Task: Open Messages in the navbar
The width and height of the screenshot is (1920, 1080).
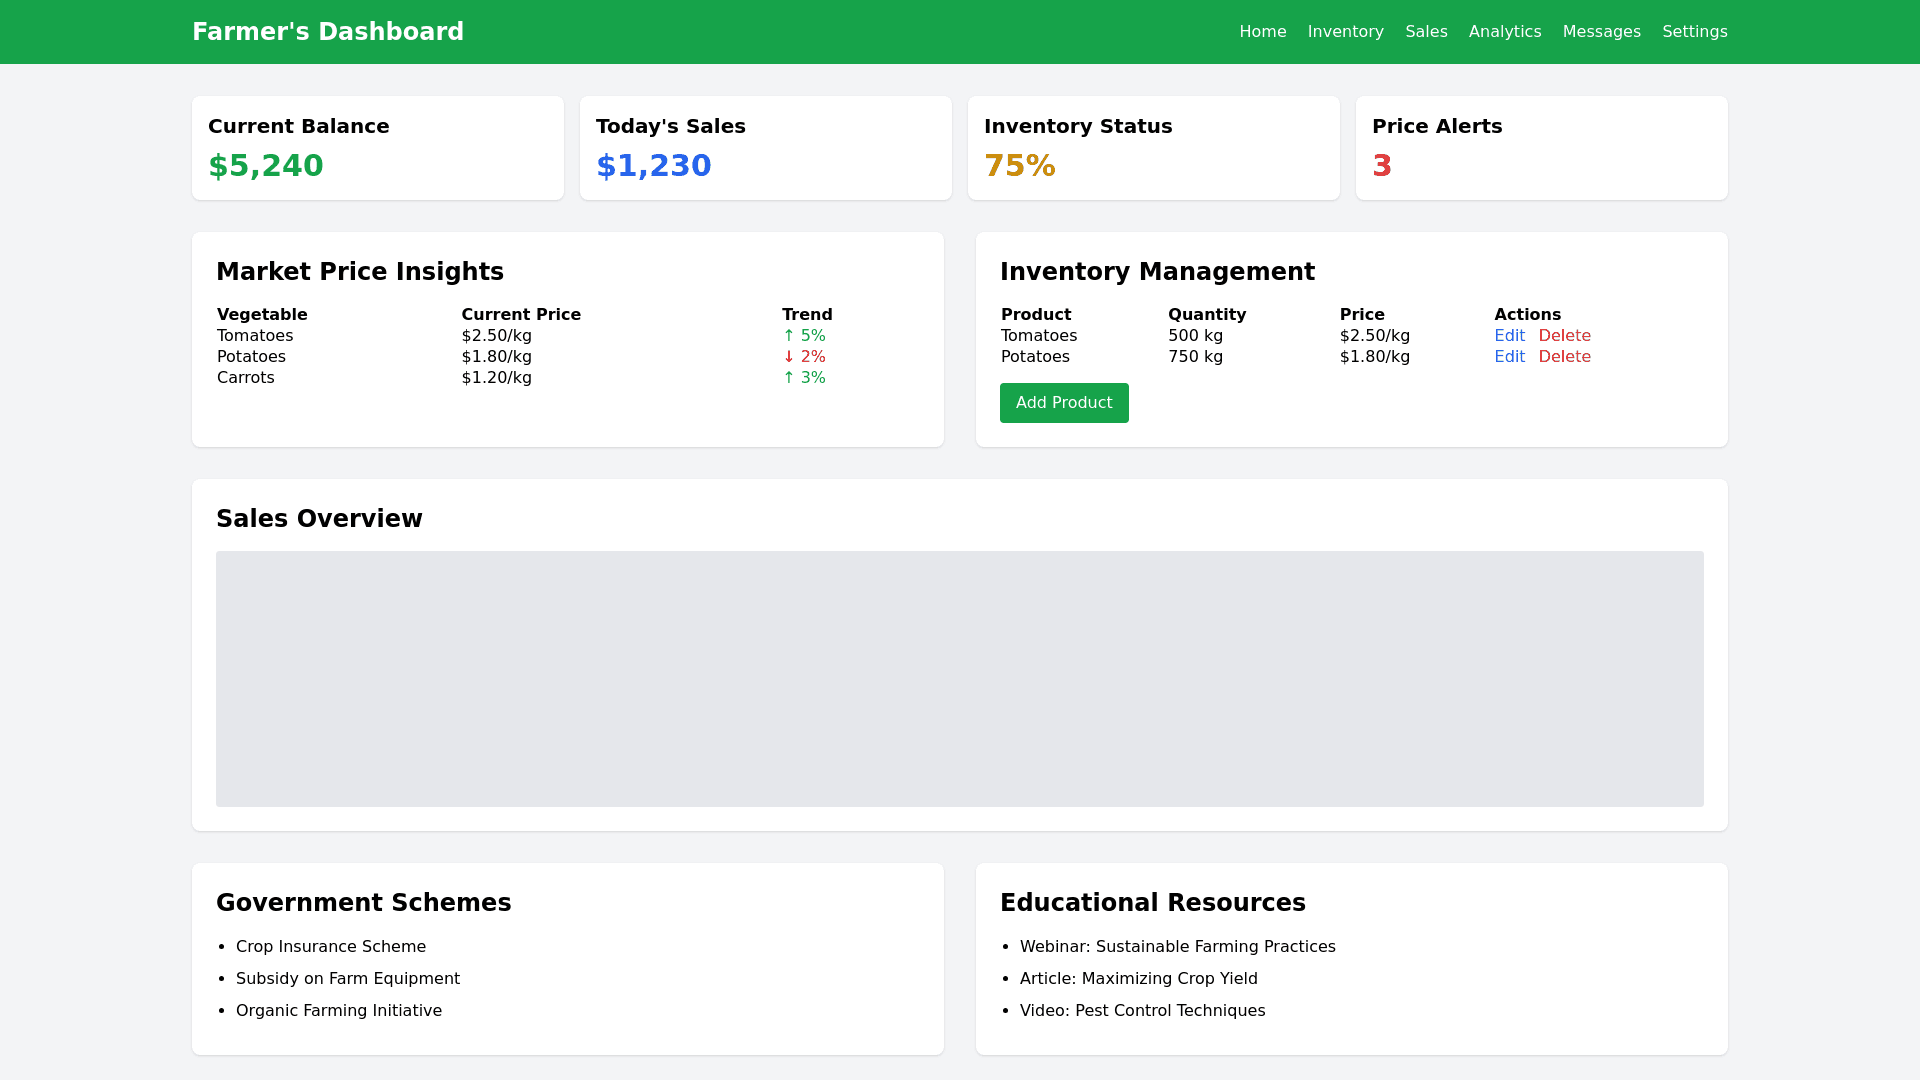Action: [x=1601, y=32]
